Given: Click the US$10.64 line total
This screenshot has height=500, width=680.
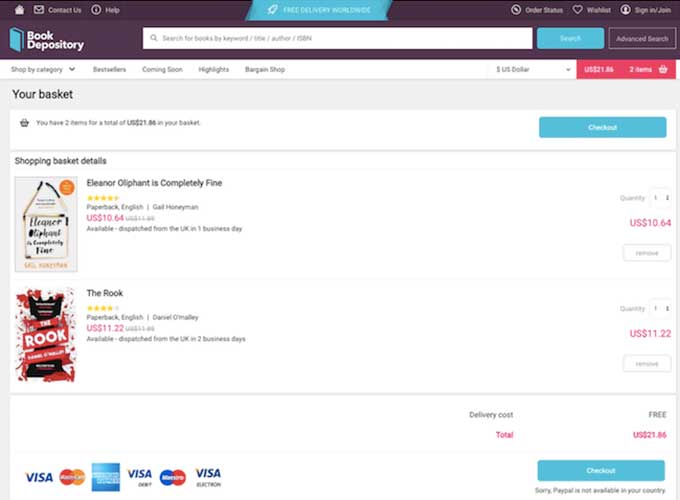Looking at the screenshot, I should 650,223.
